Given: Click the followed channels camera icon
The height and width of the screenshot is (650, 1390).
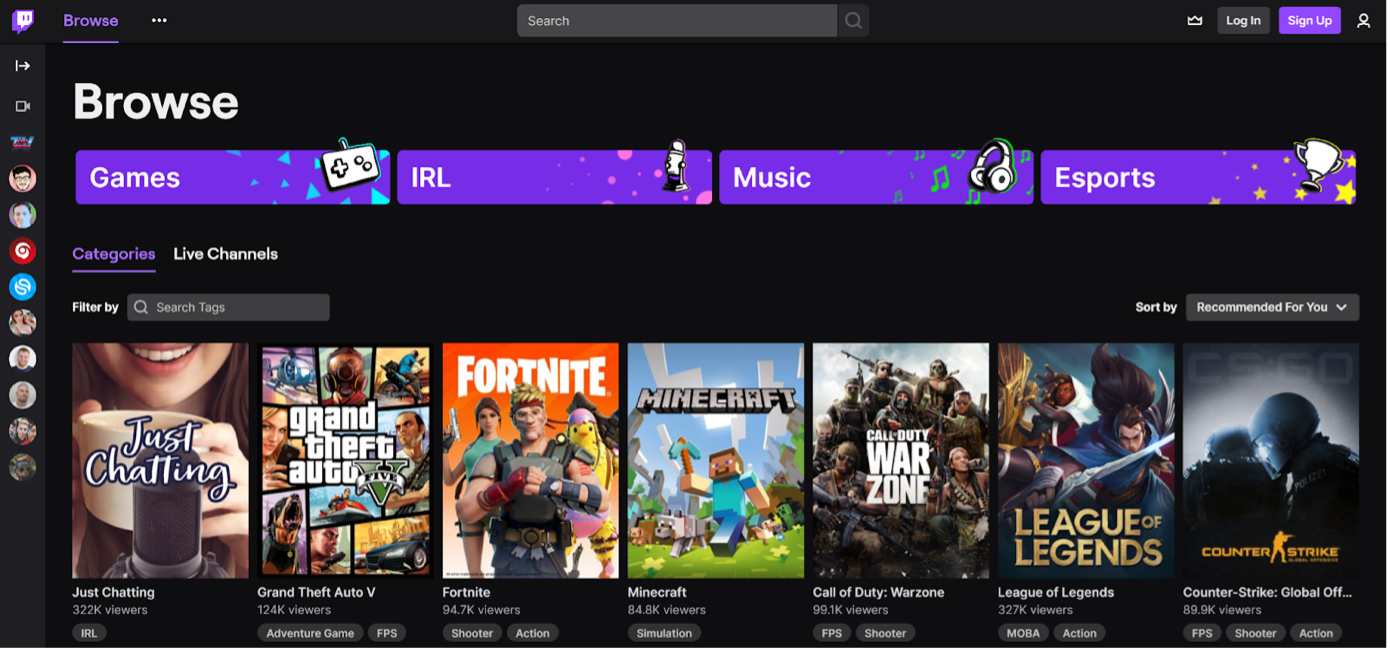Looking at the screenshot, I should point(22,106).
